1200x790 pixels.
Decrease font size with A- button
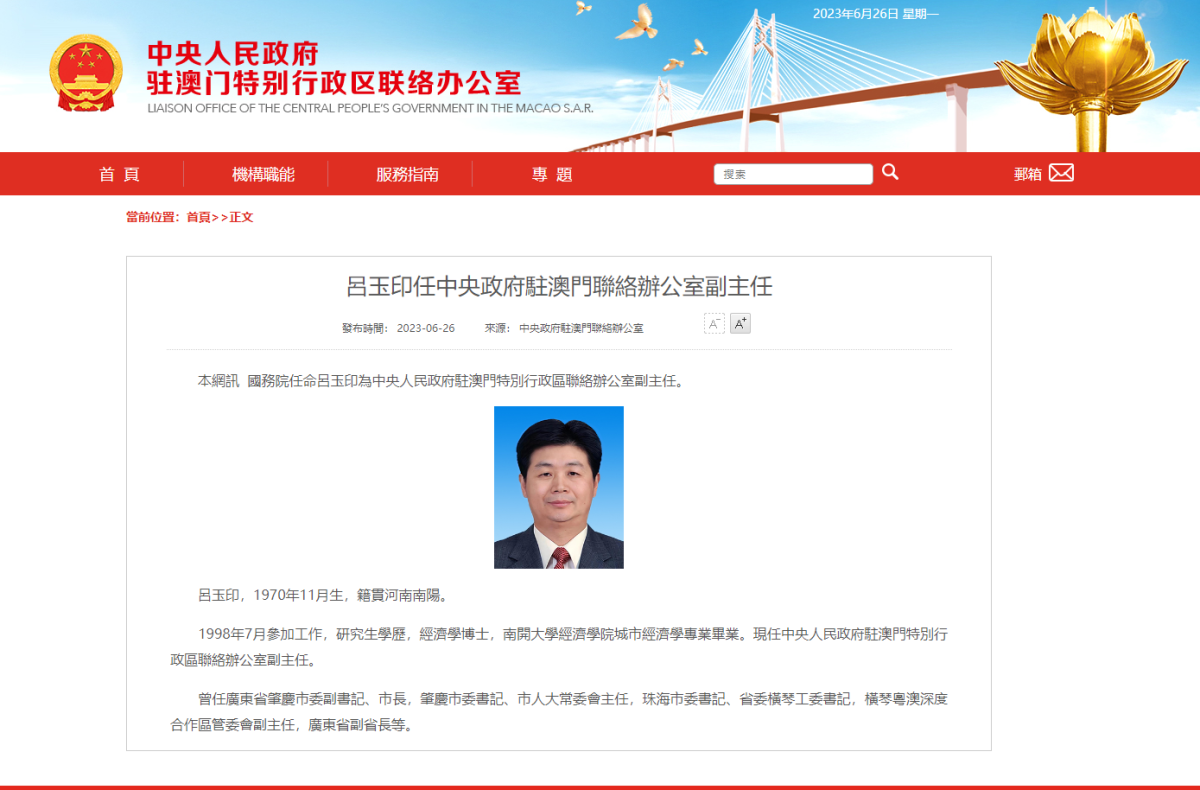pyautogui.click(x=714, y=323)
